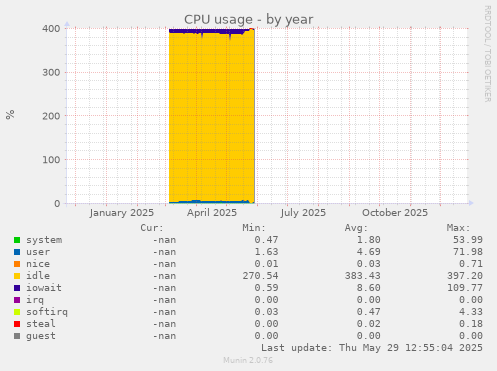Click the 'iowait' legend label
The width and height of the screenshot is (497, 371).
(44, 288)
